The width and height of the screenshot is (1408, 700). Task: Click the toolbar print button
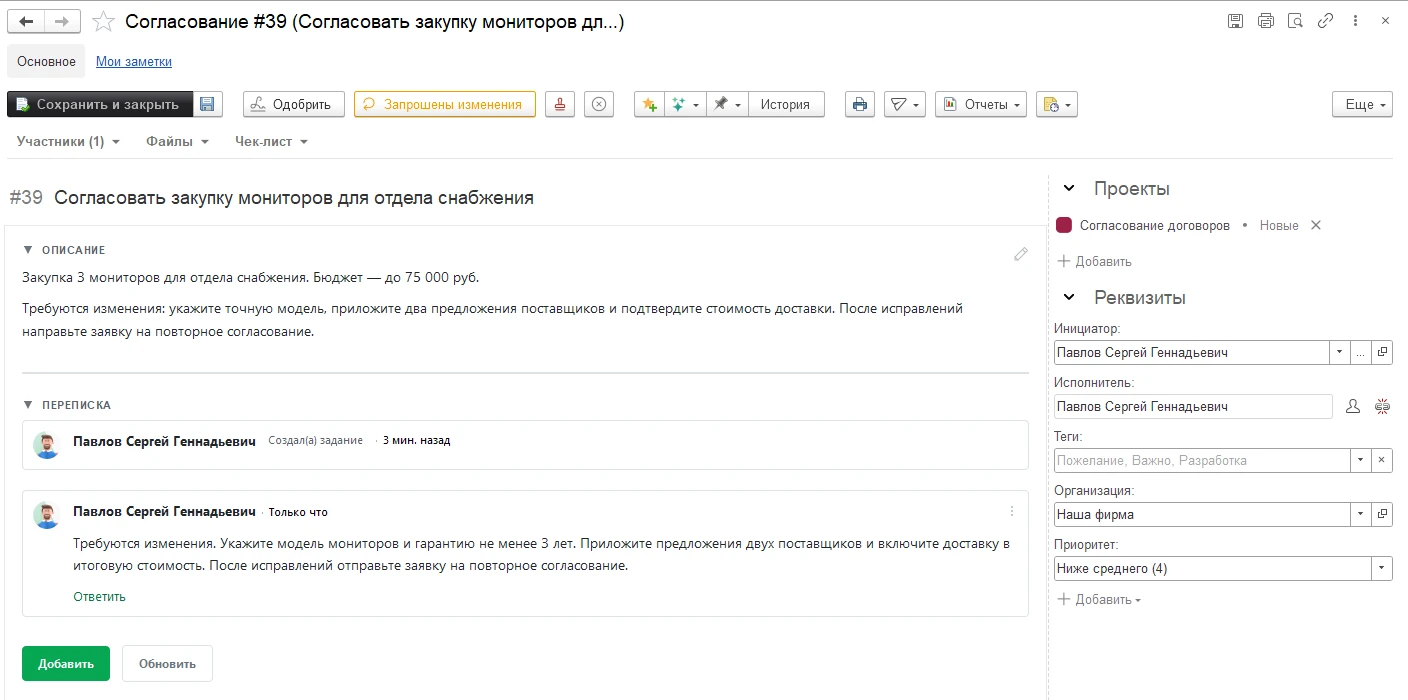point(860,104)
